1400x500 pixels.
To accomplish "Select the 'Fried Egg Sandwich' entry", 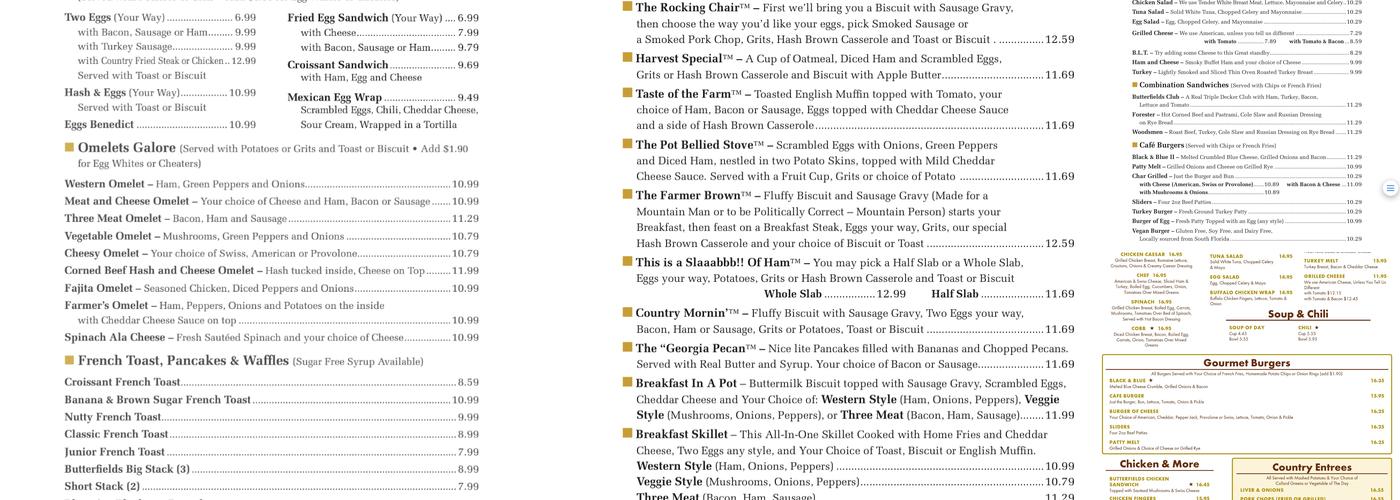I will (383, 18).
